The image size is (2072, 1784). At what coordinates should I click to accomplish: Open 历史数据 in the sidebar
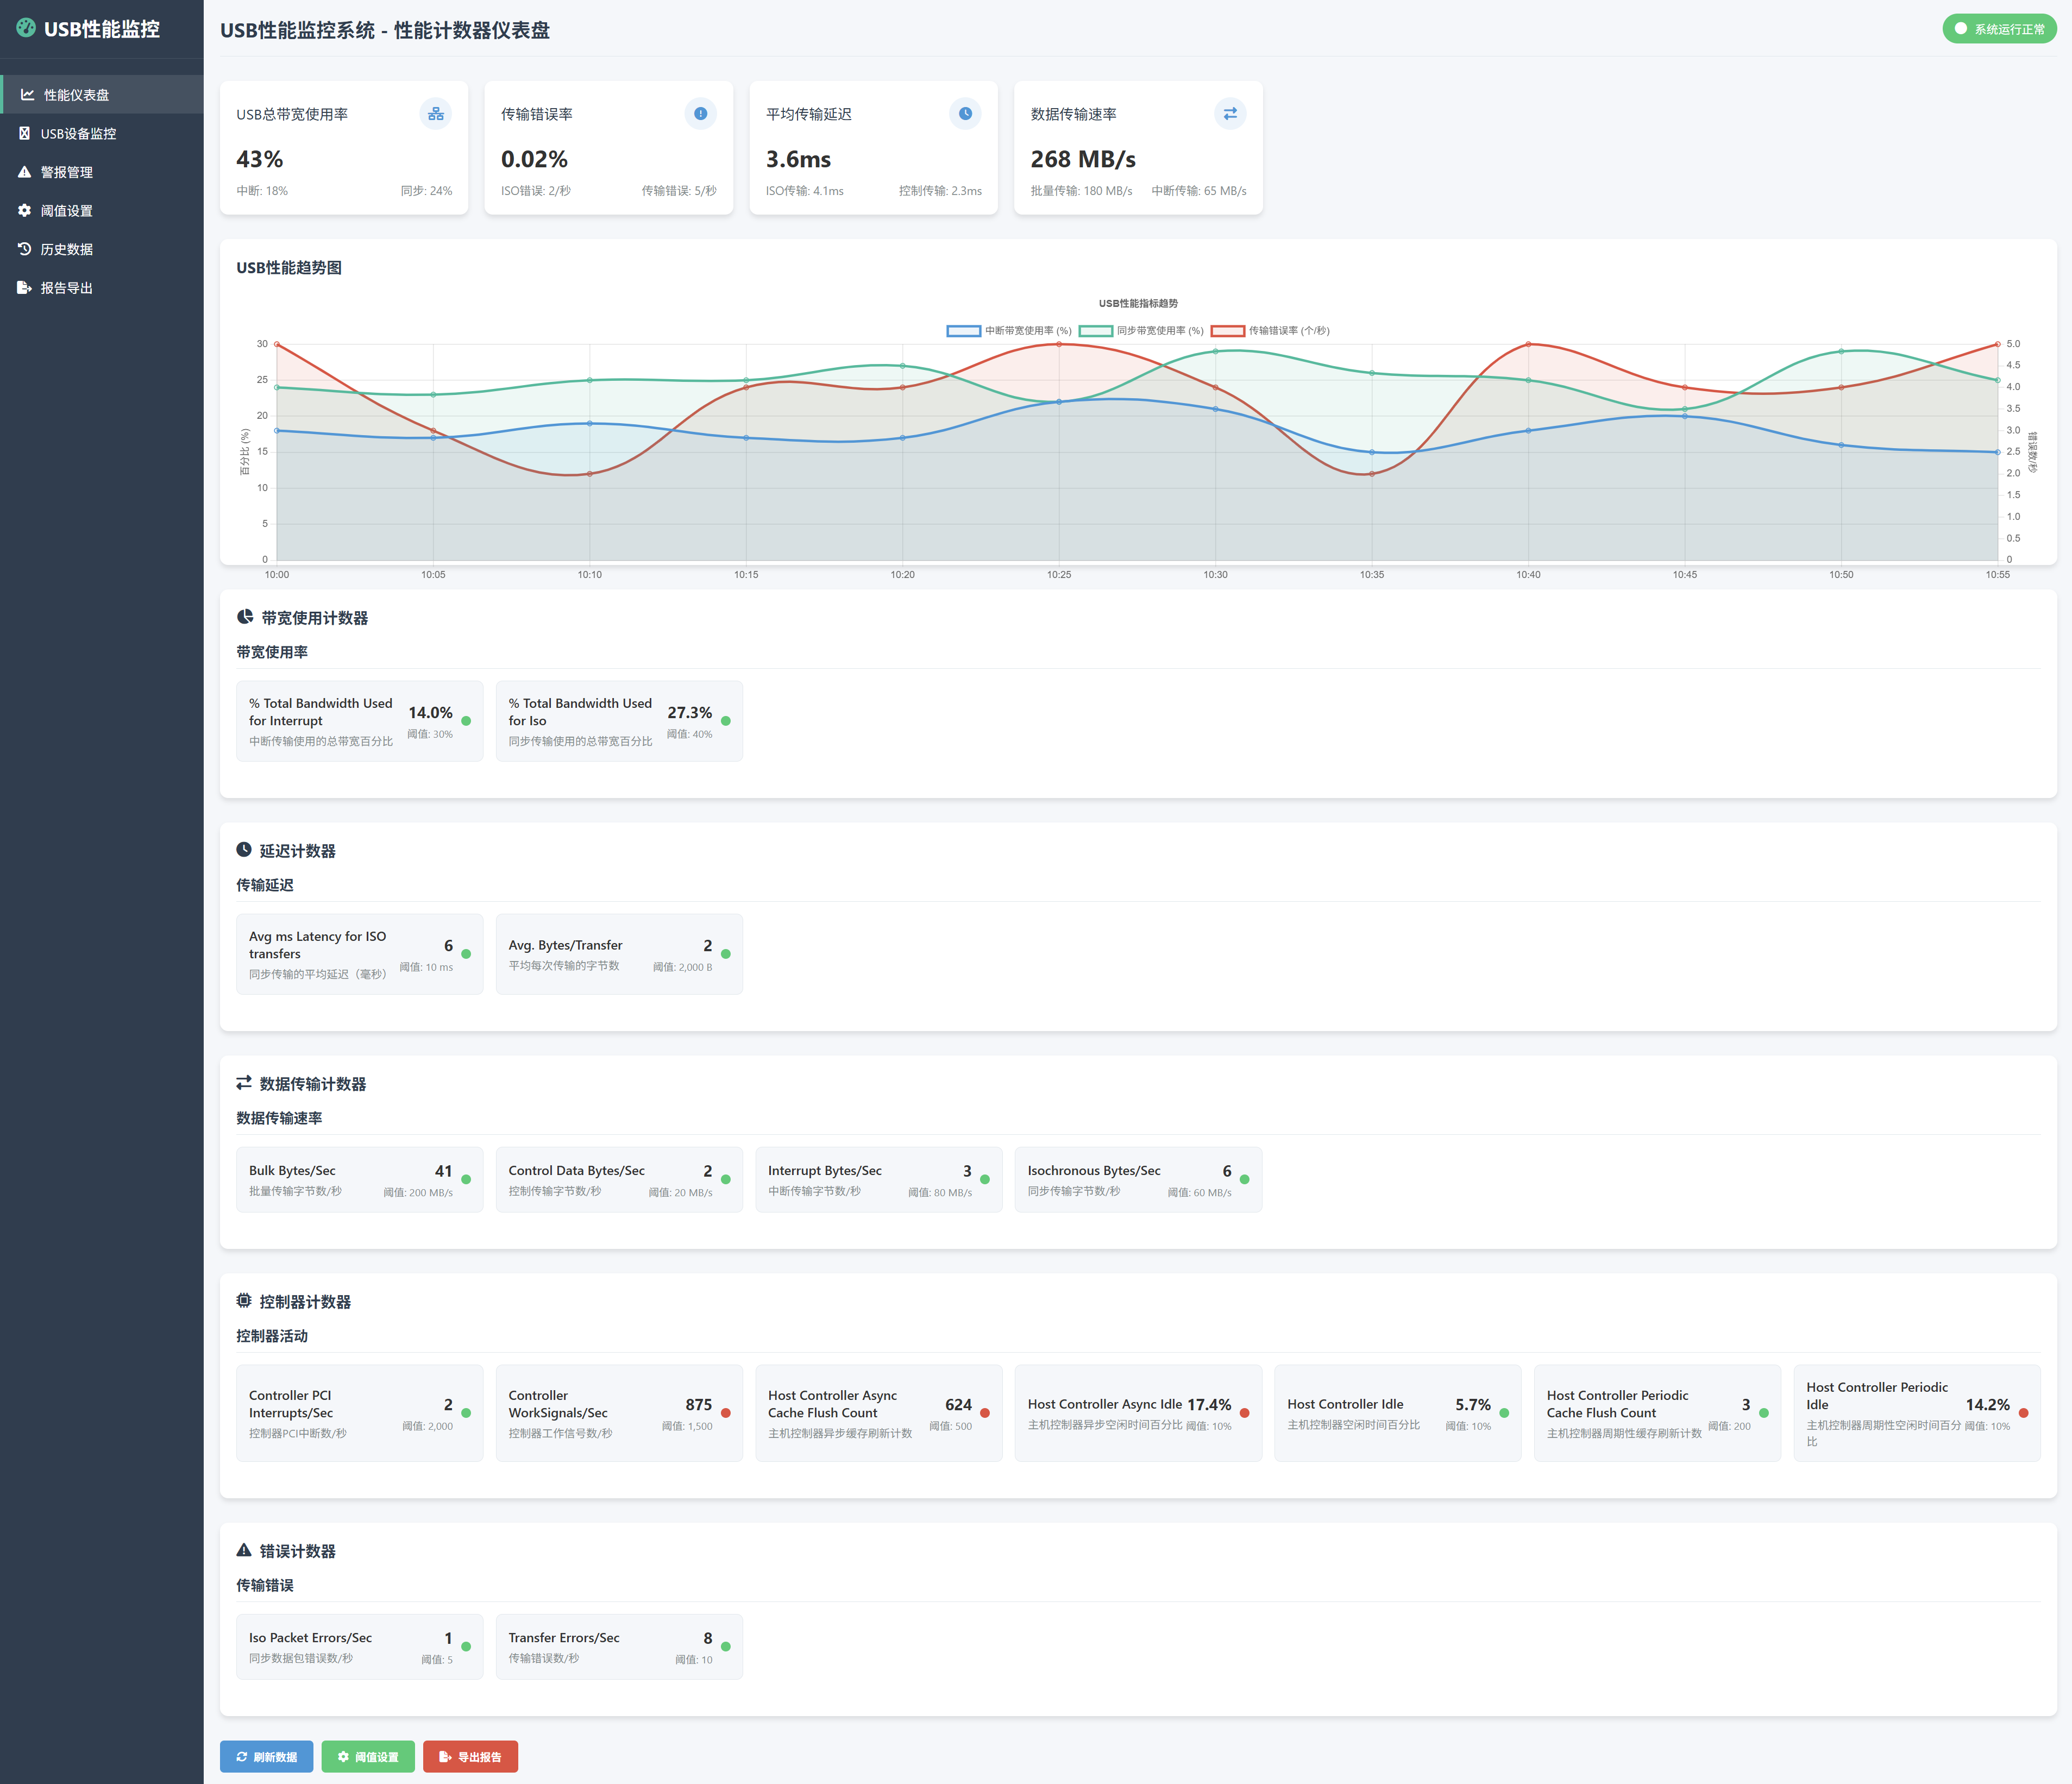coord(66,249)
